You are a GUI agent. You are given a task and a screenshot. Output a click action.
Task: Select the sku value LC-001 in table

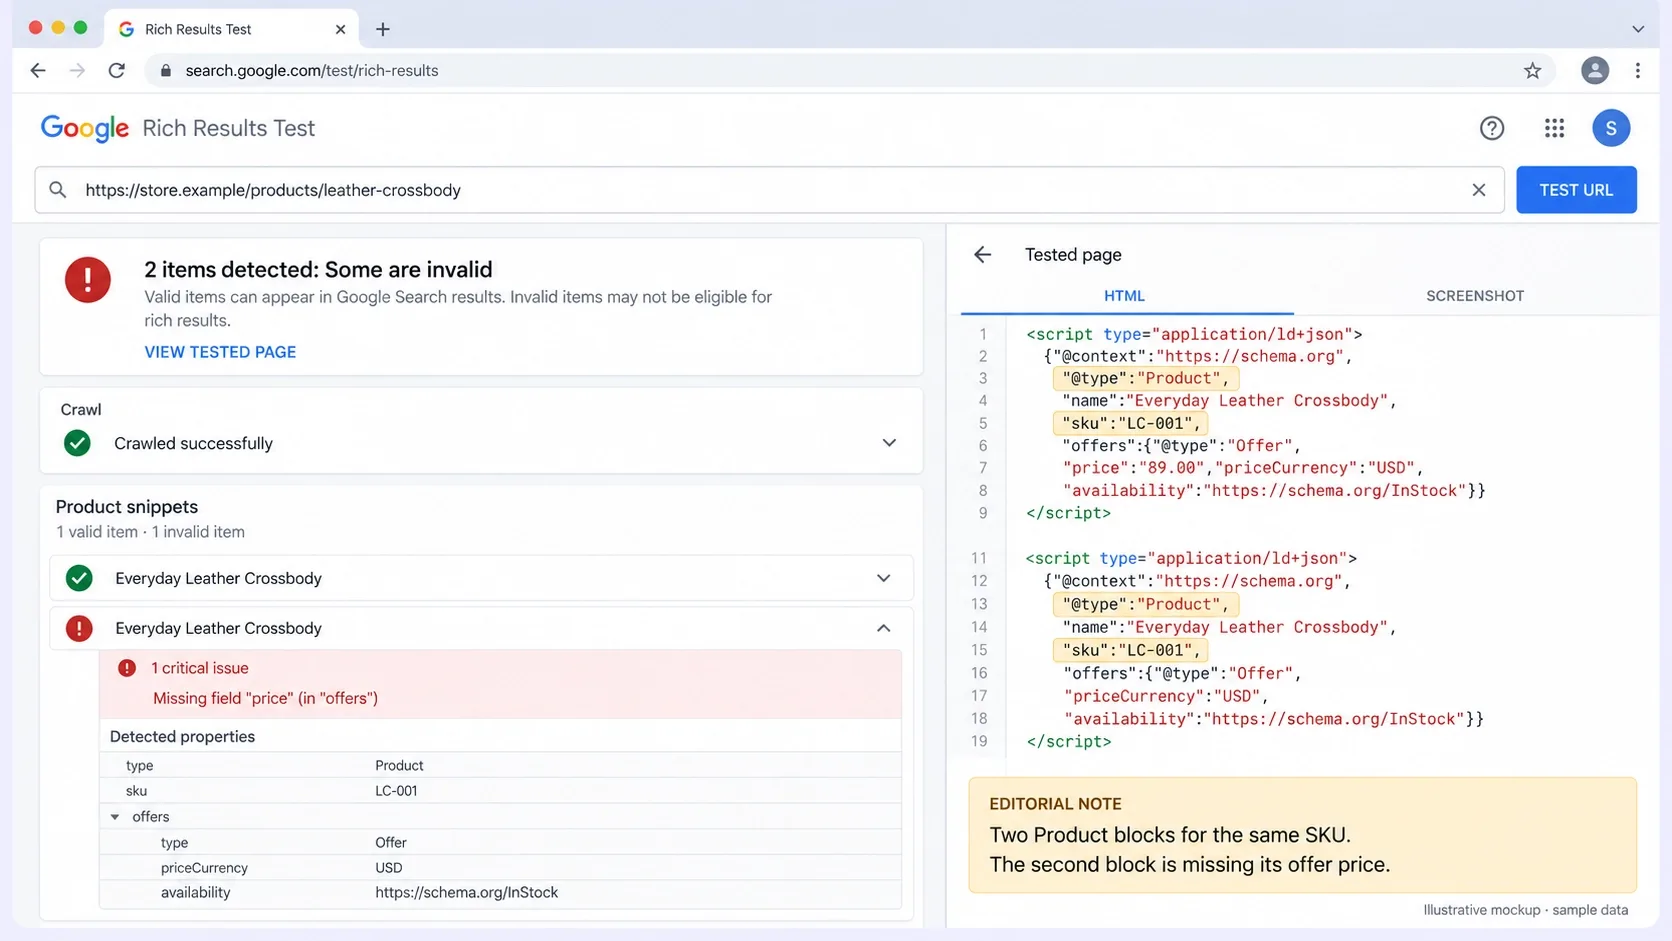(x=396, y=791)
